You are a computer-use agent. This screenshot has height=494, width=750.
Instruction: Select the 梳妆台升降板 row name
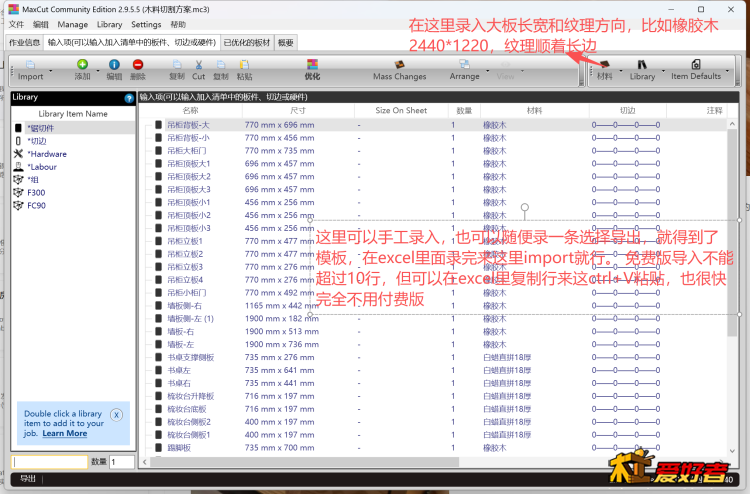pos(190,396)
